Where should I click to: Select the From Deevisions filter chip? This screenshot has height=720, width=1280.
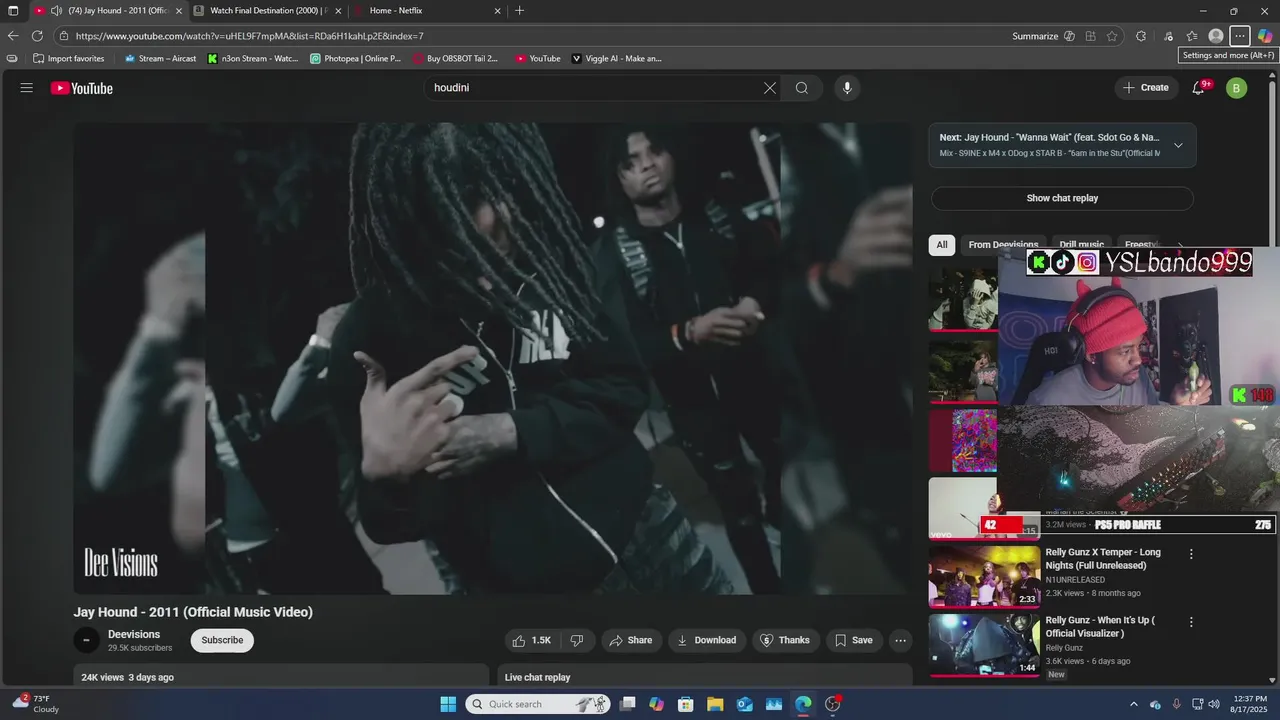click(x=1003, y=245)
